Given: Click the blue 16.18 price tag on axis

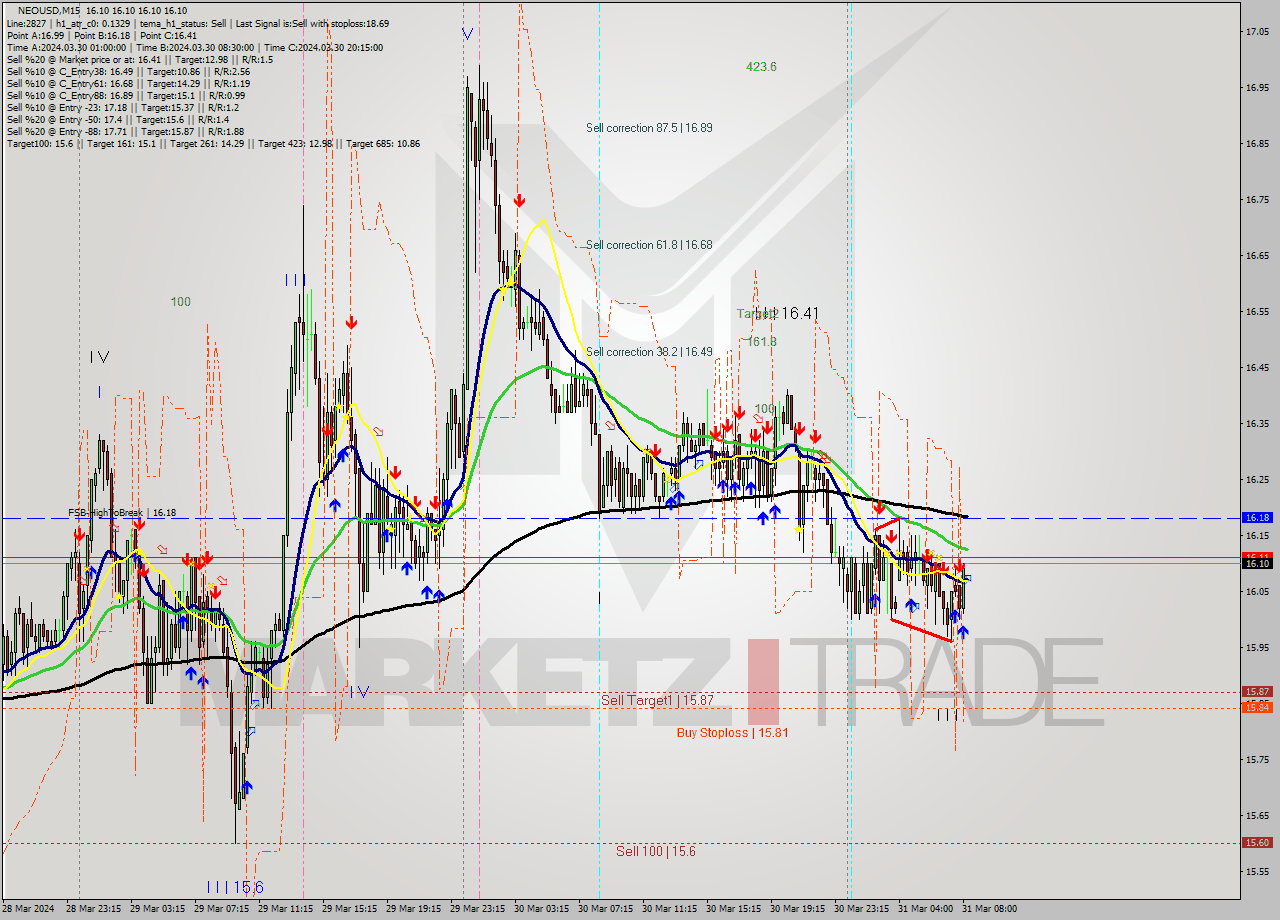Looking at the screenshot, I should tap(1256, 518).
